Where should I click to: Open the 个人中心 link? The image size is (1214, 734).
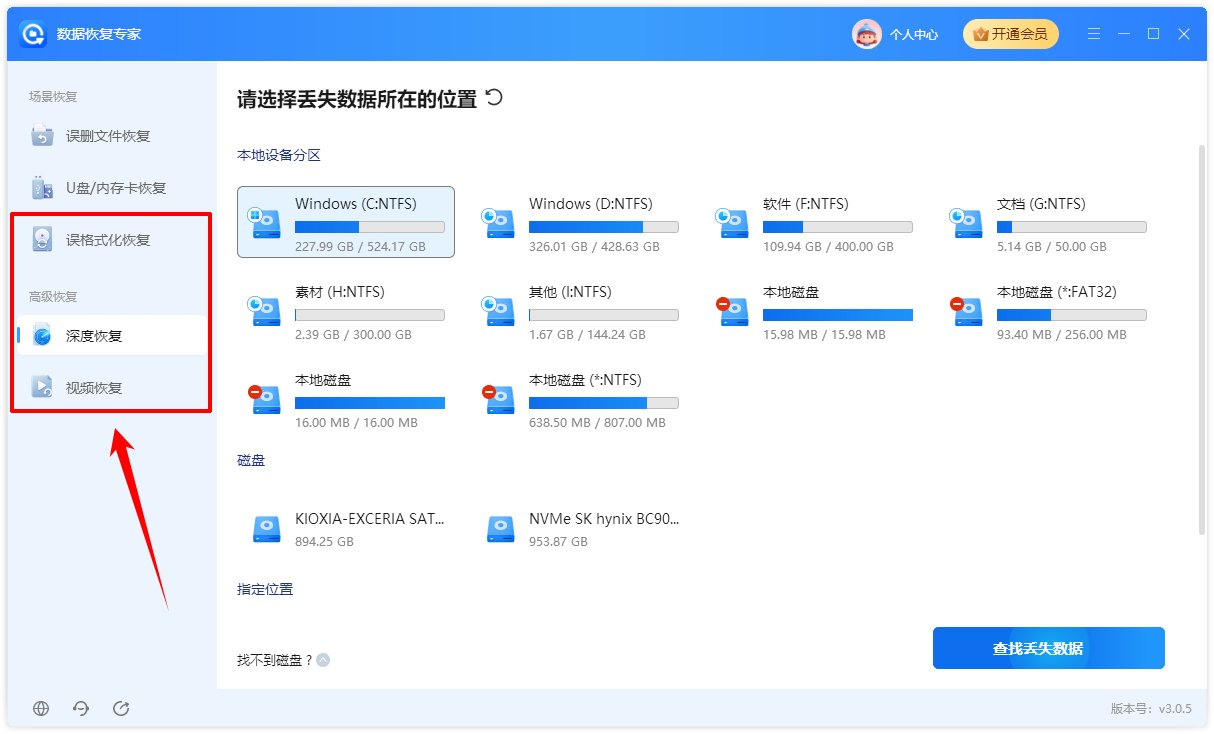pyautogui.click(x=914, y=34)
